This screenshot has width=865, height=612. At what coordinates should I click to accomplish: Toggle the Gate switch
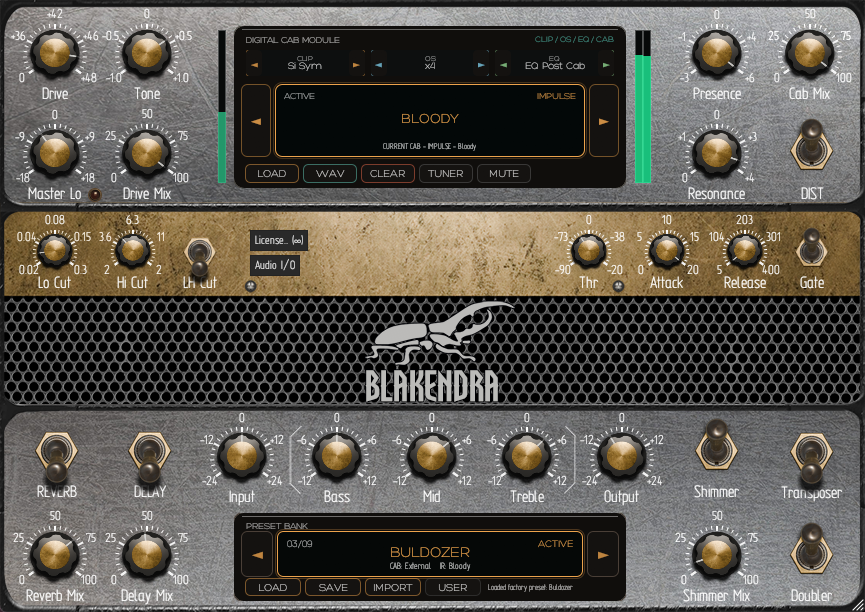pyautogui.click(x=811, y=249)
